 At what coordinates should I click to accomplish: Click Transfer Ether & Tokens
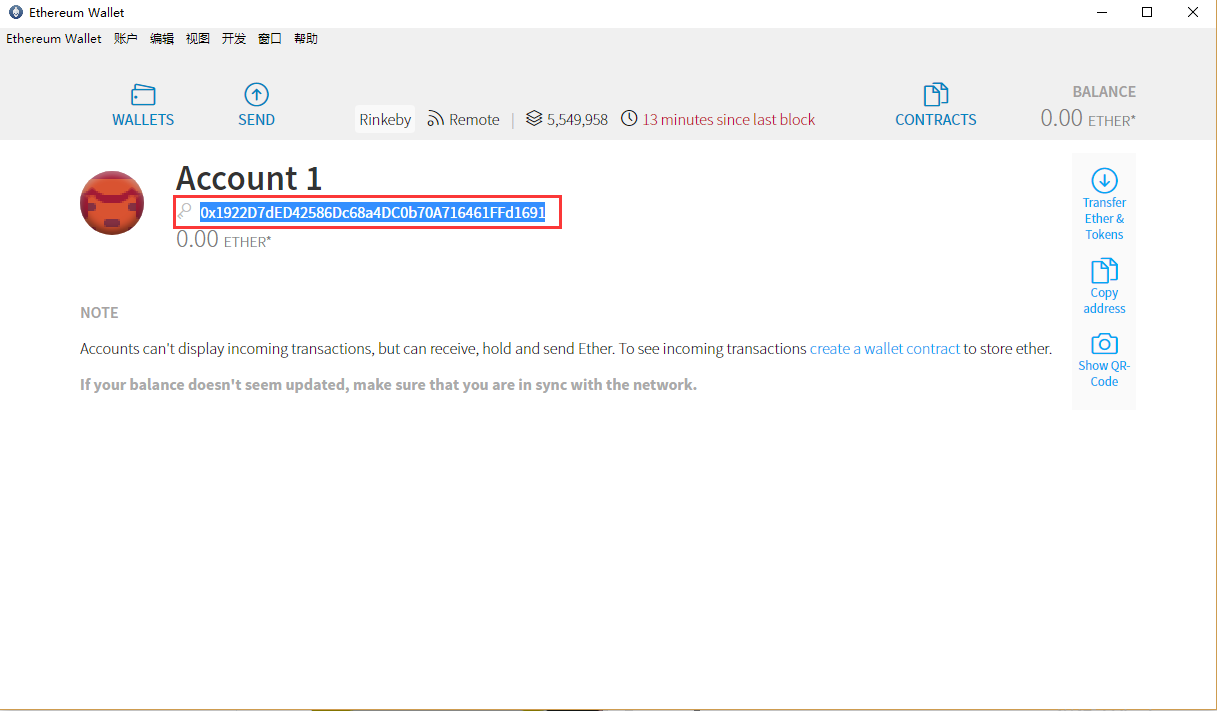coord(1104,205)
